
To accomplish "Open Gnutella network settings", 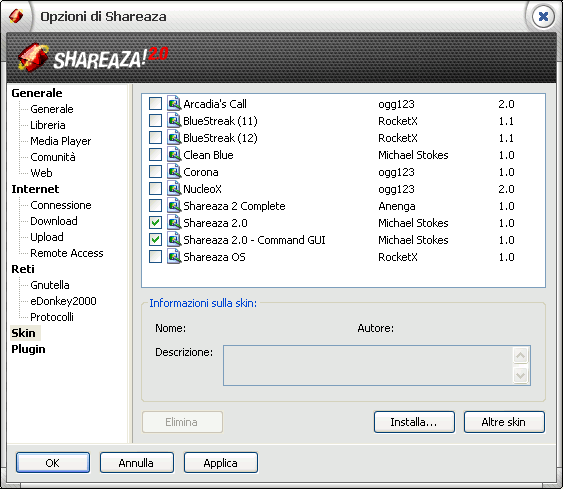I will (50, 285).
